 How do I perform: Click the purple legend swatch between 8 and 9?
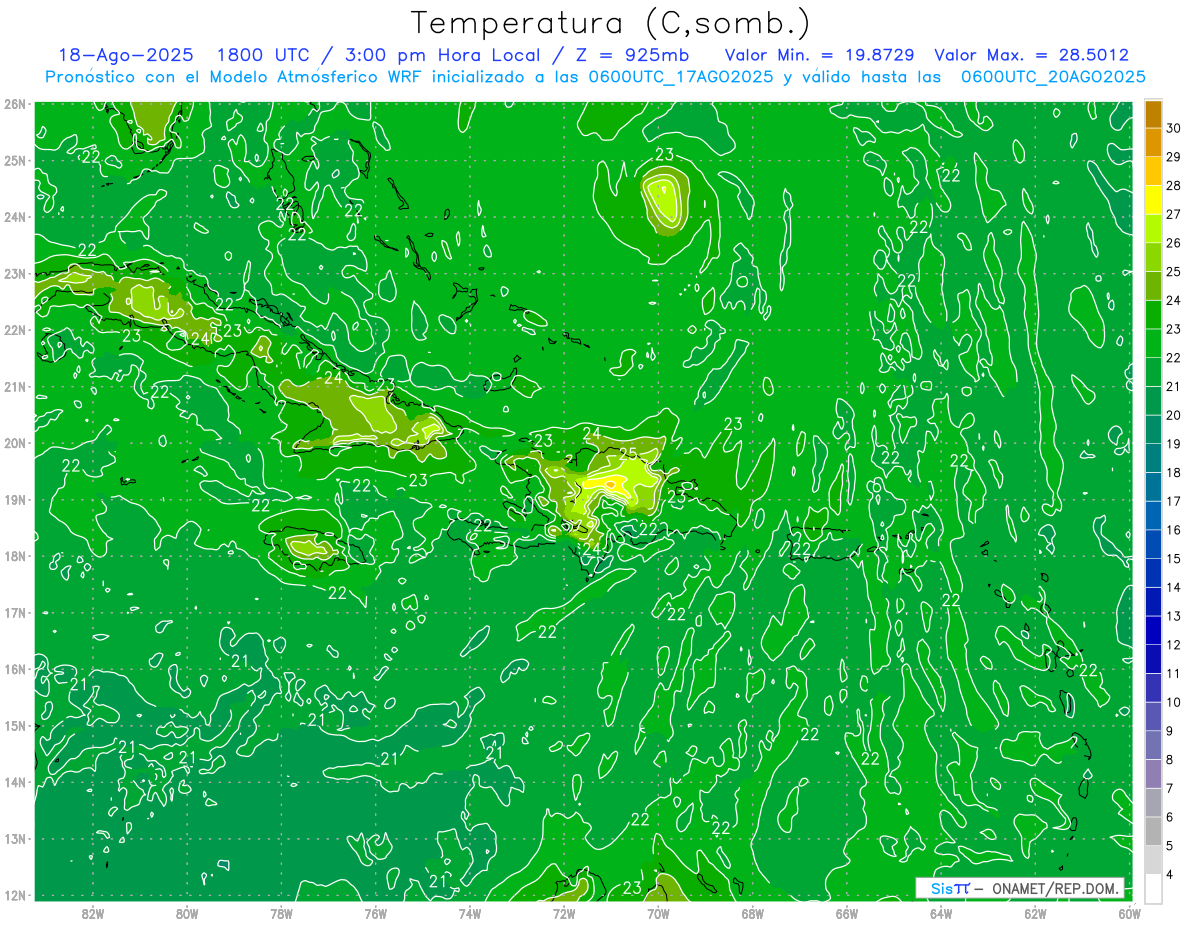click(1153, 746)
